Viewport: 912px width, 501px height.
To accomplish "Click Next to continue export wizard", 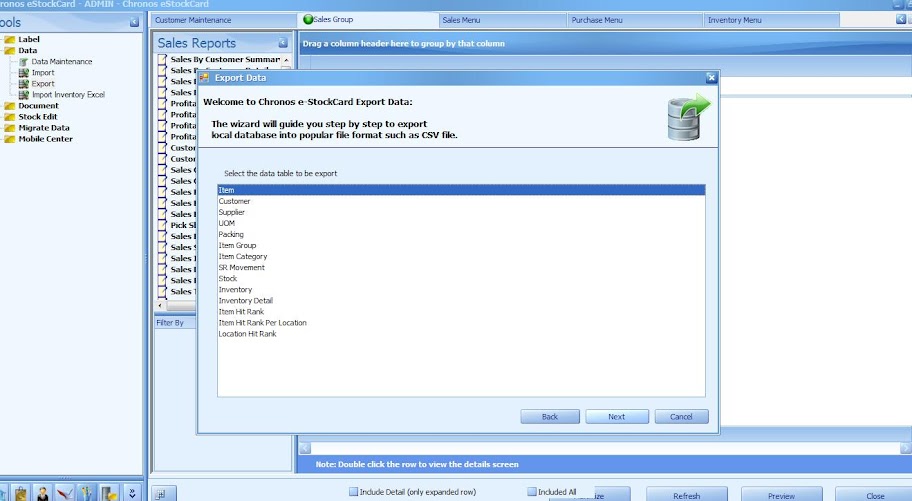I will click(x=617, y=417).
